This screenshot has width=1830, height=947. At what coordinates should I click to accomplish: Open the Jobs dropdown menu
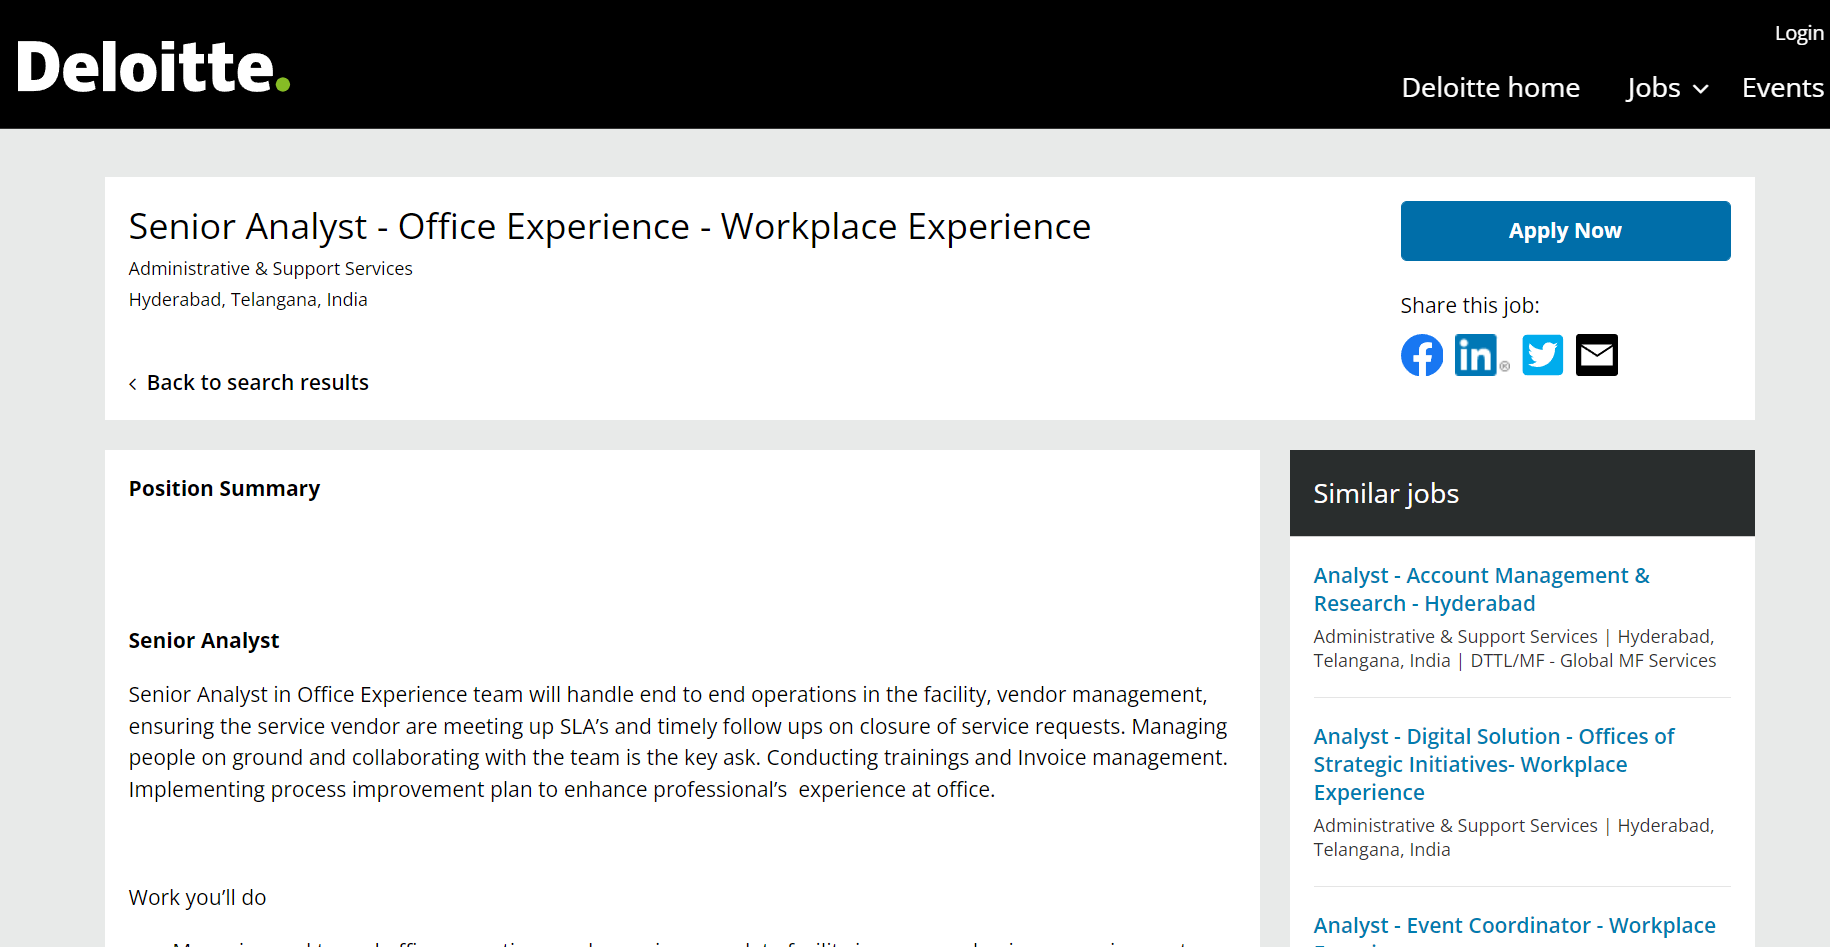tap(1666, 88)
